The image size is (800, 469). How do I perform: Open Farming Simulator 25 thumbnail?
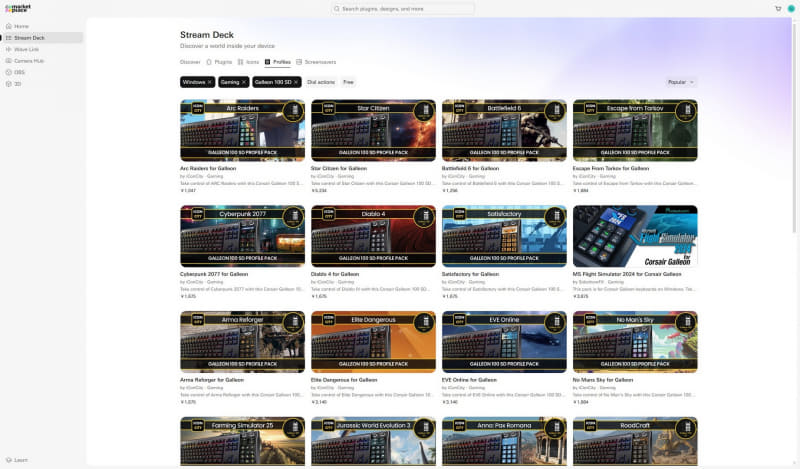[x=242, y=441]
